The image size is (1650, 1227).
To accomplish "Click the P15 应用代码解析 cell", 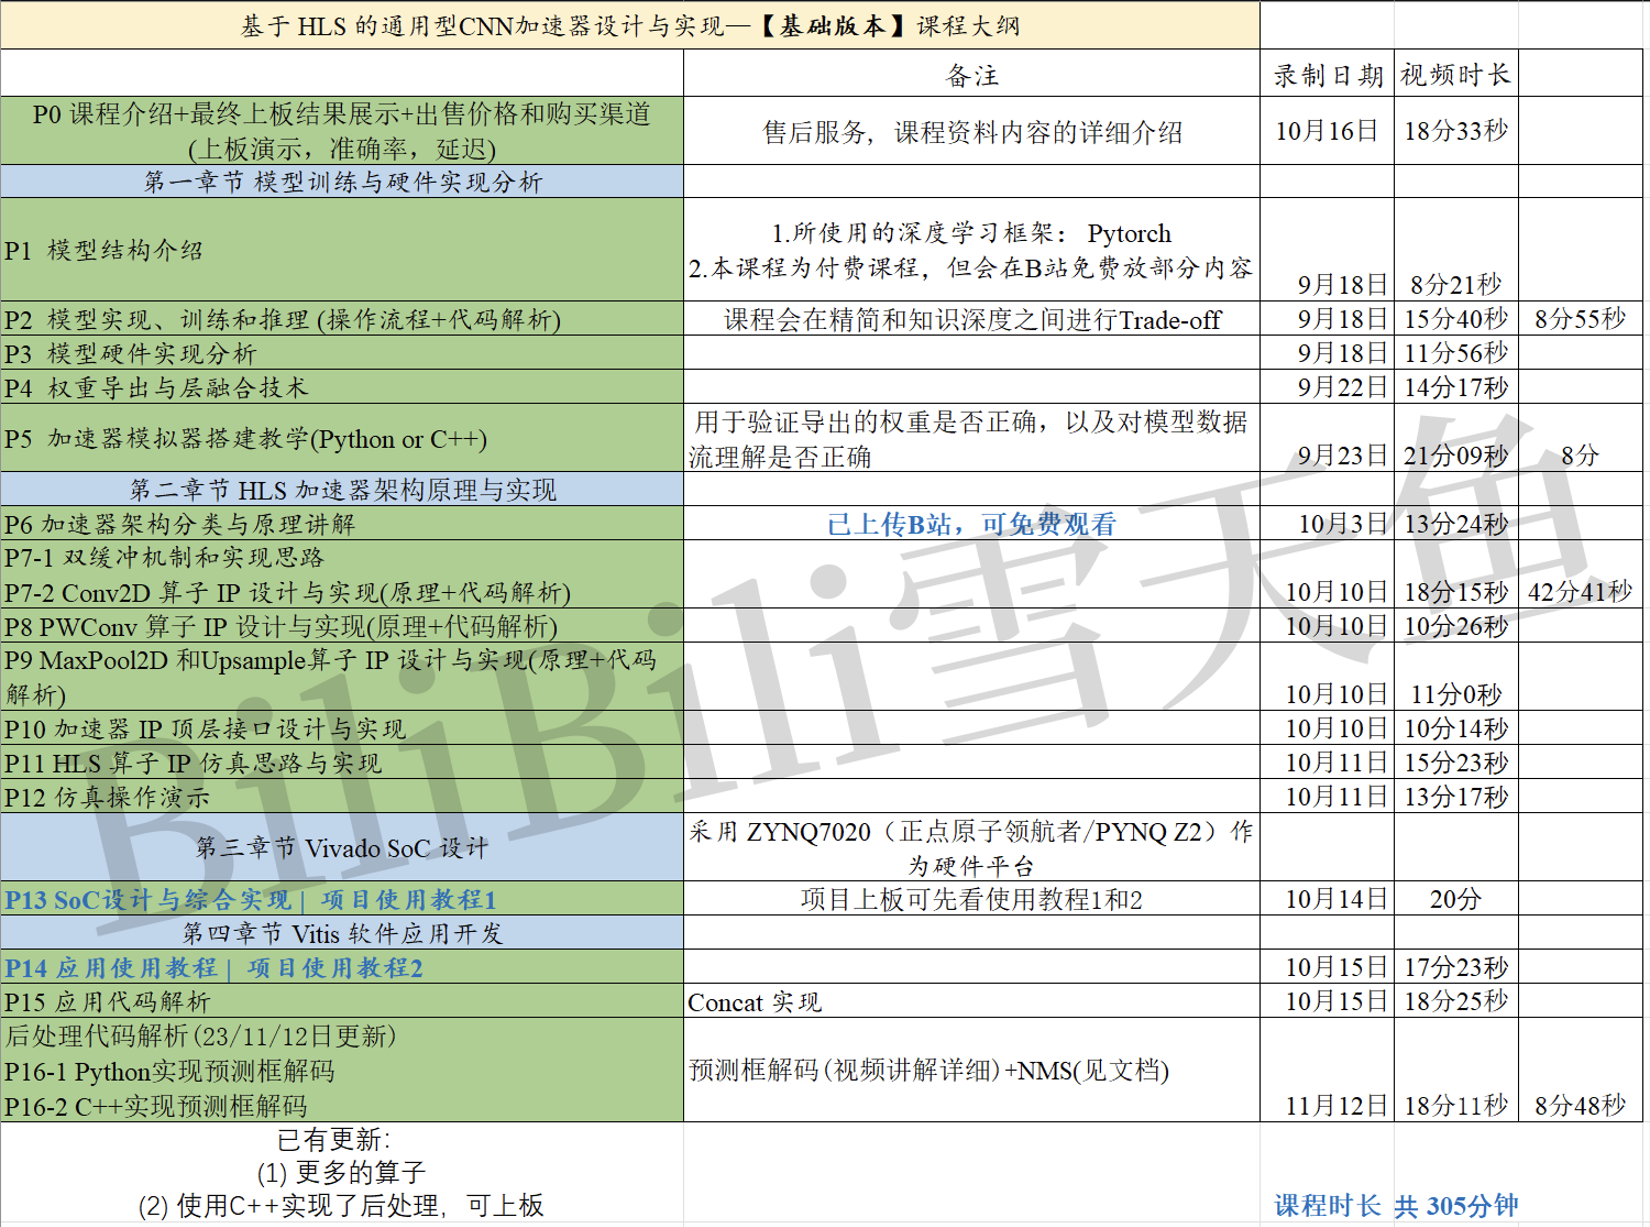I will click(342, 1001).
